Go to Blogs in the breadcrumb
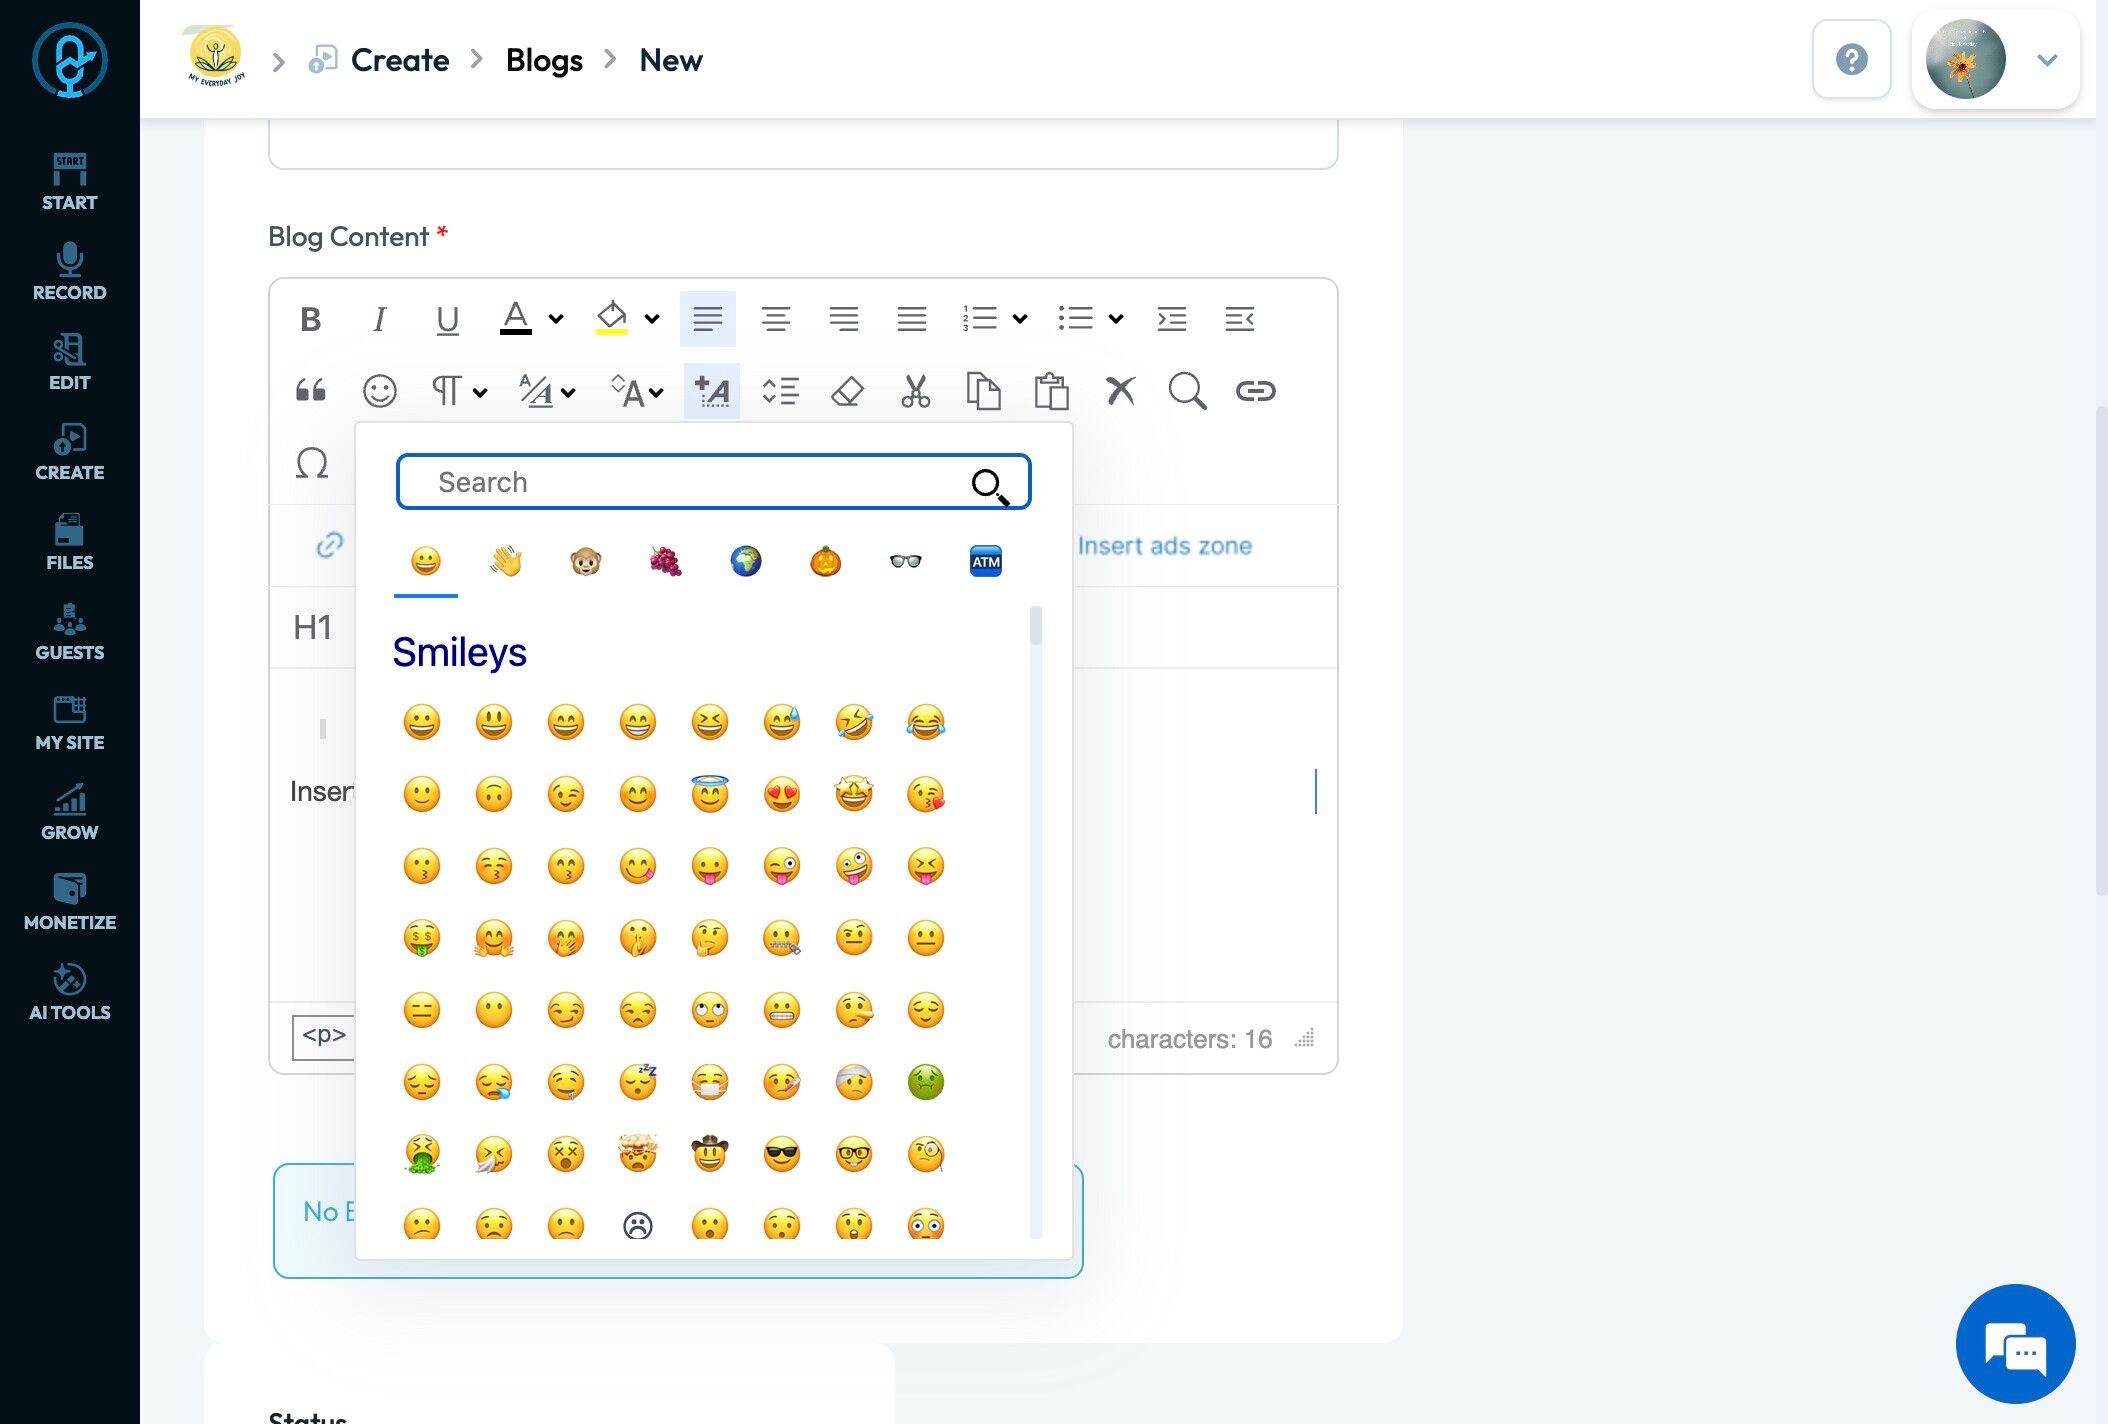The image size is (2108, 1424). coord(544,60)
